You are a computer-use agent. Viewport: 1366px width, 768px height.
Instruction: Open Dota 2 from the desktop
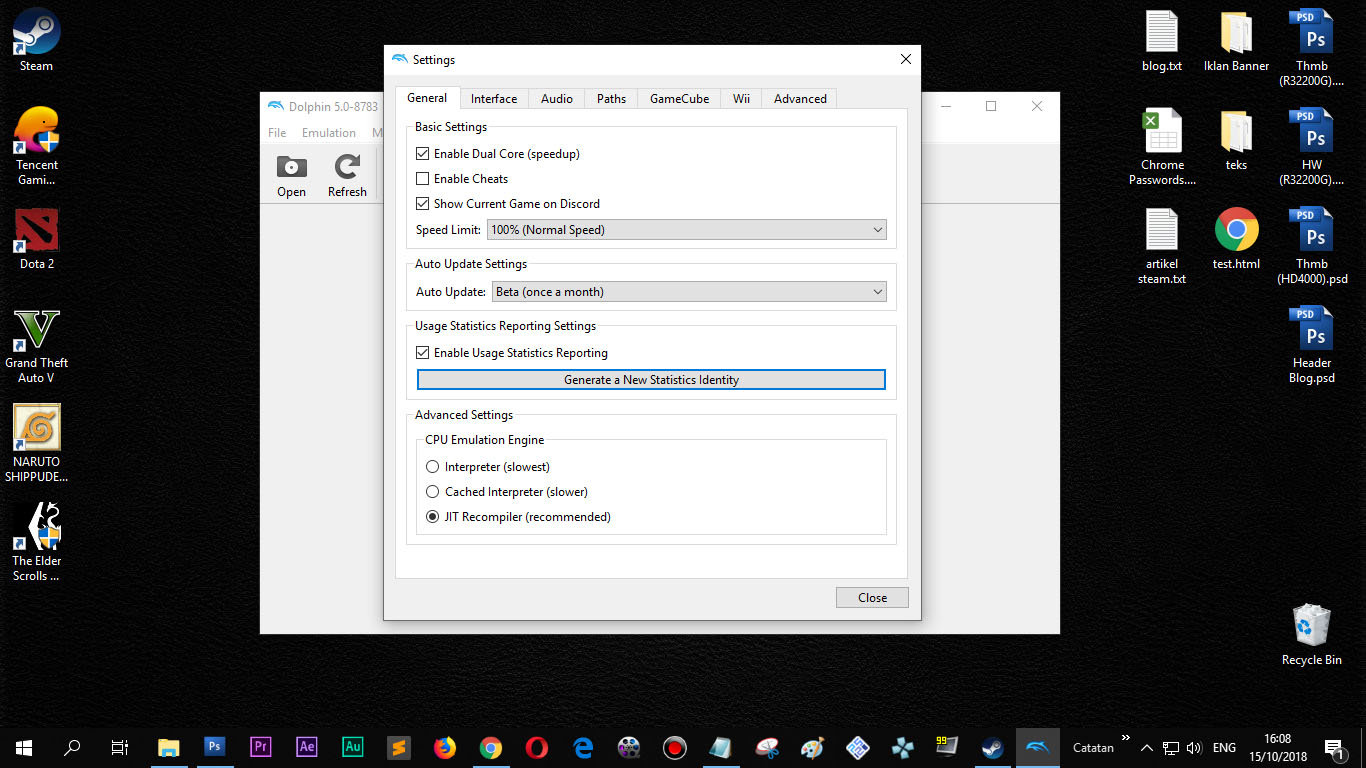[36, 232]
